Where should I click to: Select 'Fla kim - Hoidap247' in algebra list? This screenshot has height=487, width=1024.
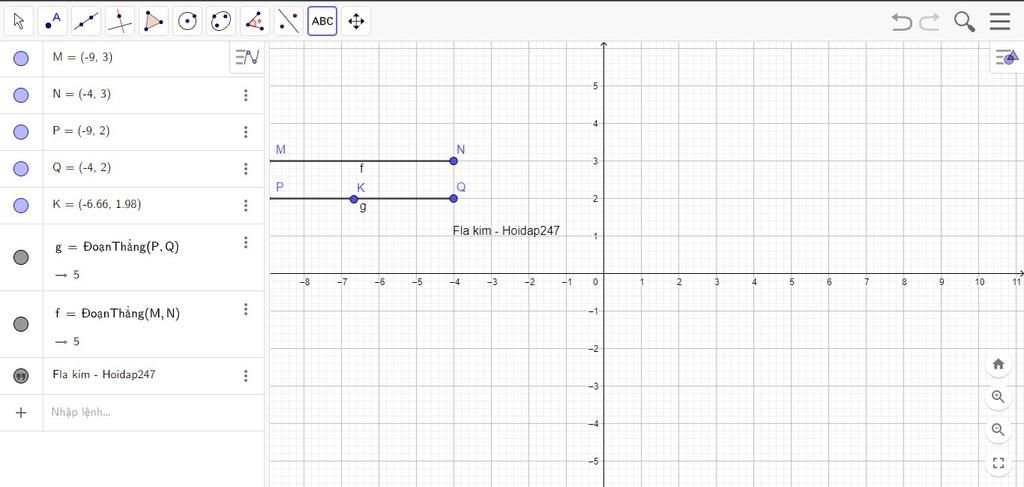104,374
